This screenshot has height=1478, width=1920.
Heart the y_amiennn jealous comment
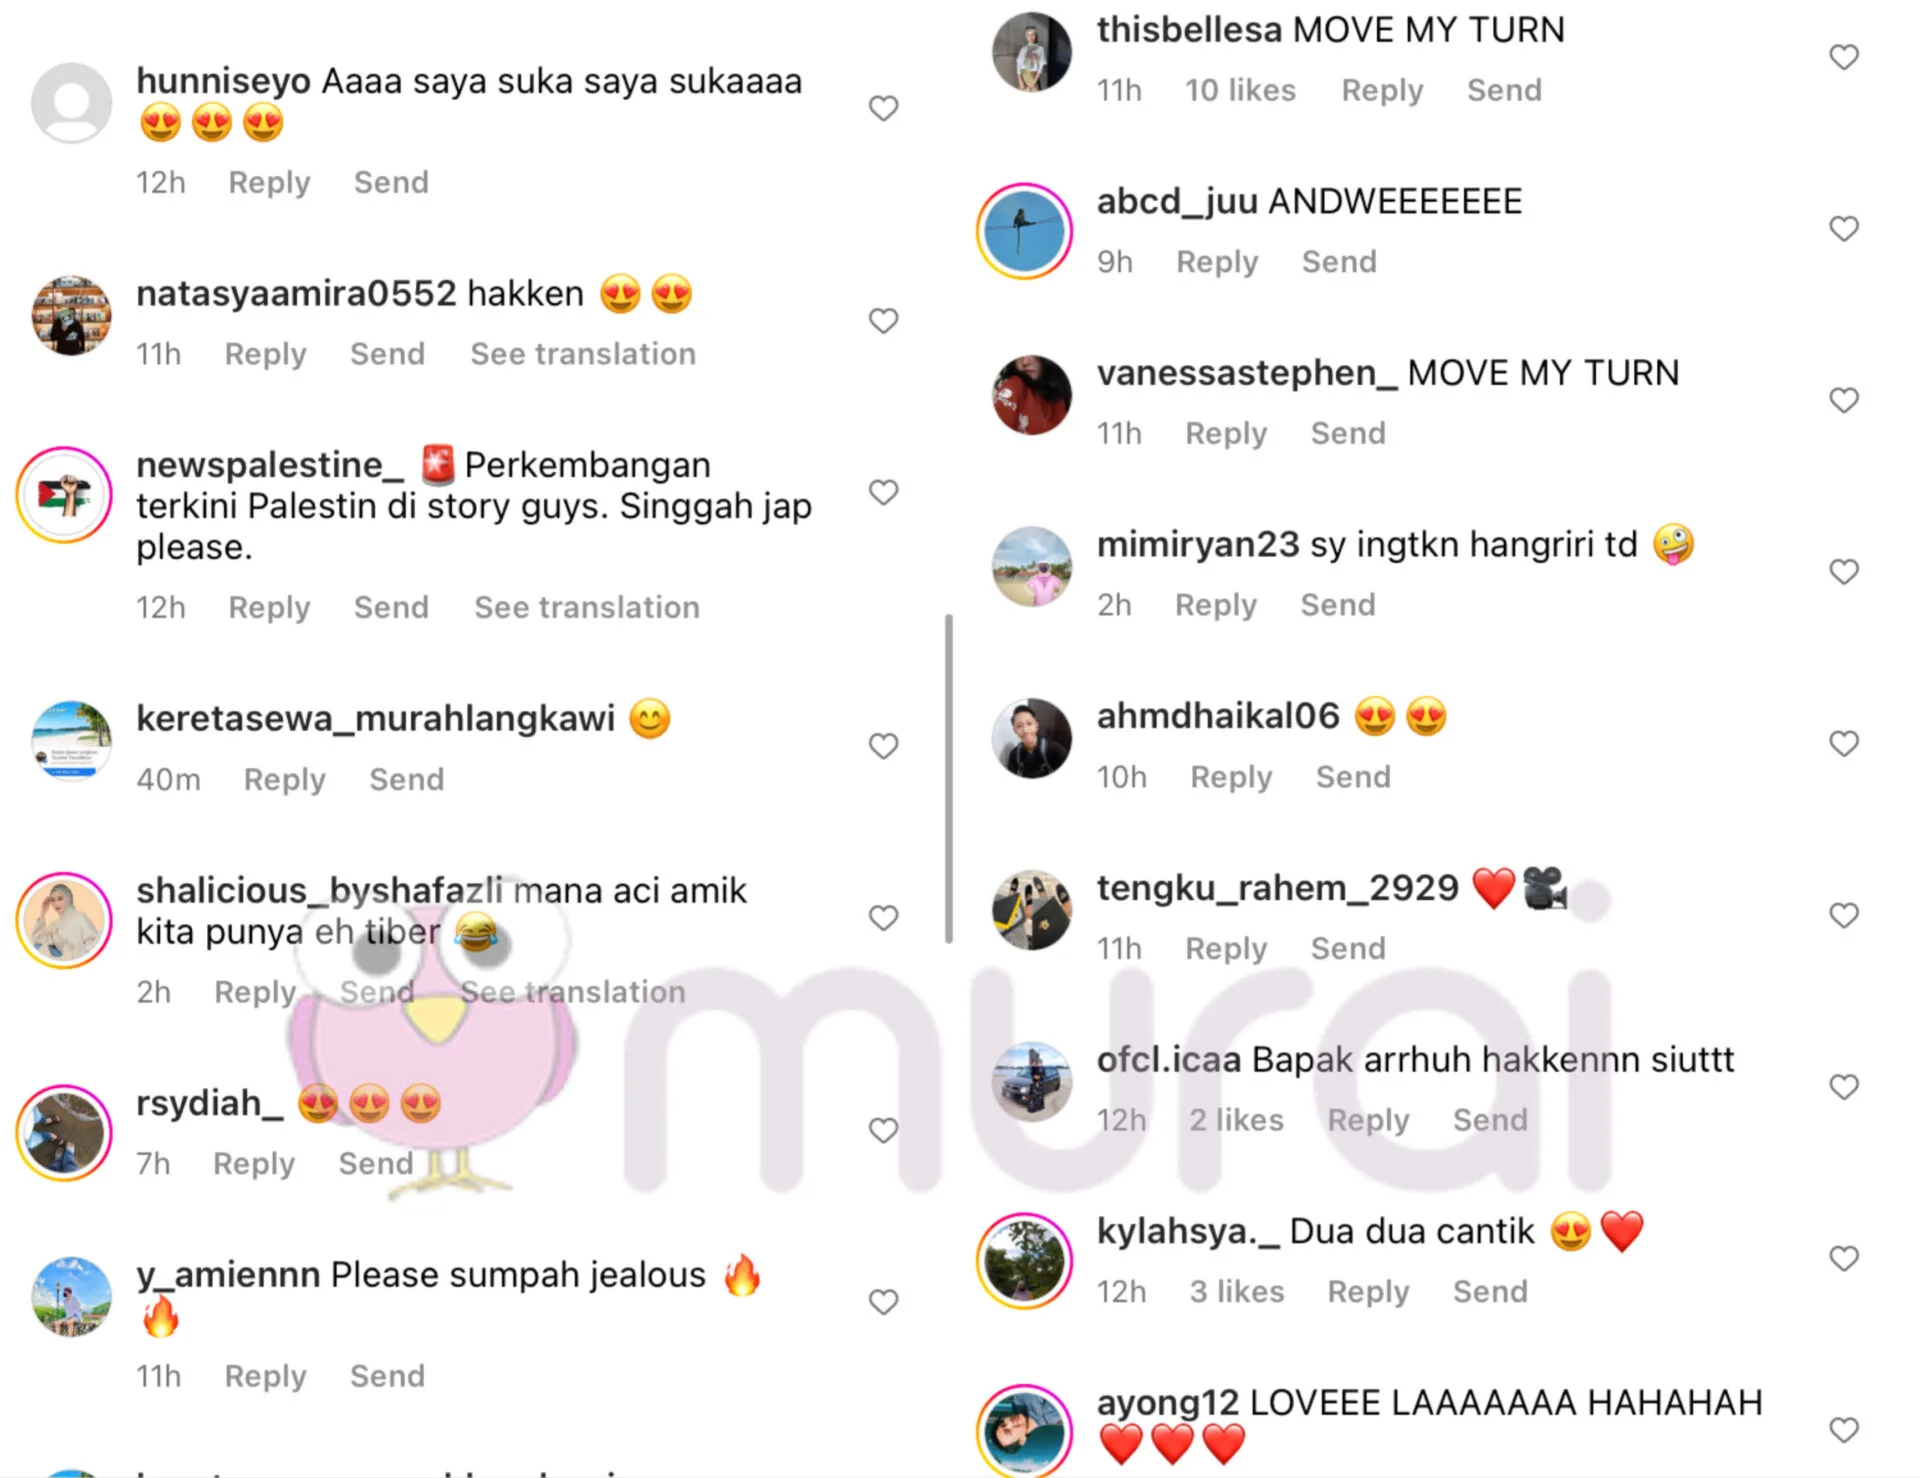tap(883, 1302)
